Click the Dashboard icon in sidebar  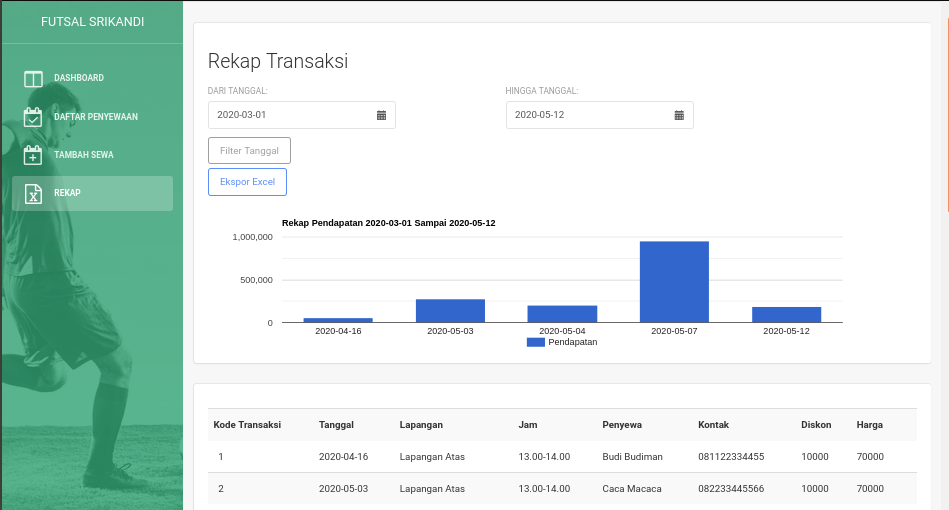[x=33, y=78]
